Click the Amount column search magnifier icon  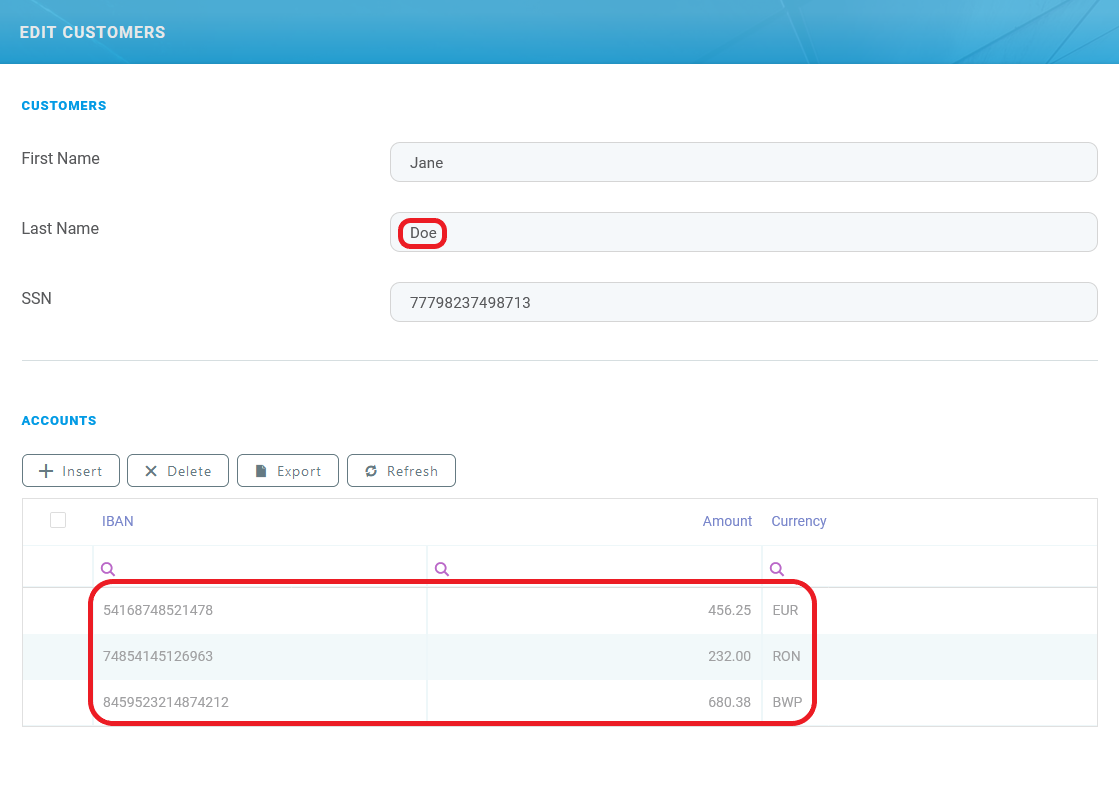pyautogui.click(x=442, y=569)
